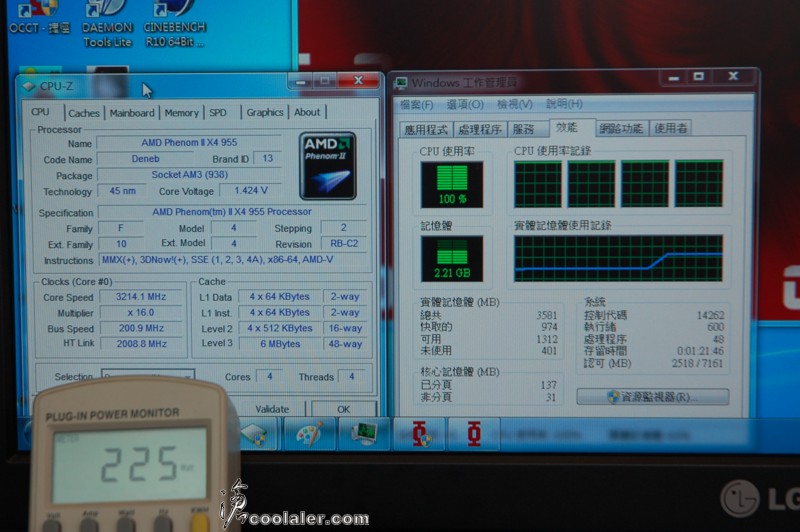The image size is (800, 532).
Task: Click the Validate button in CPU-Z
Action: (272, 409)
